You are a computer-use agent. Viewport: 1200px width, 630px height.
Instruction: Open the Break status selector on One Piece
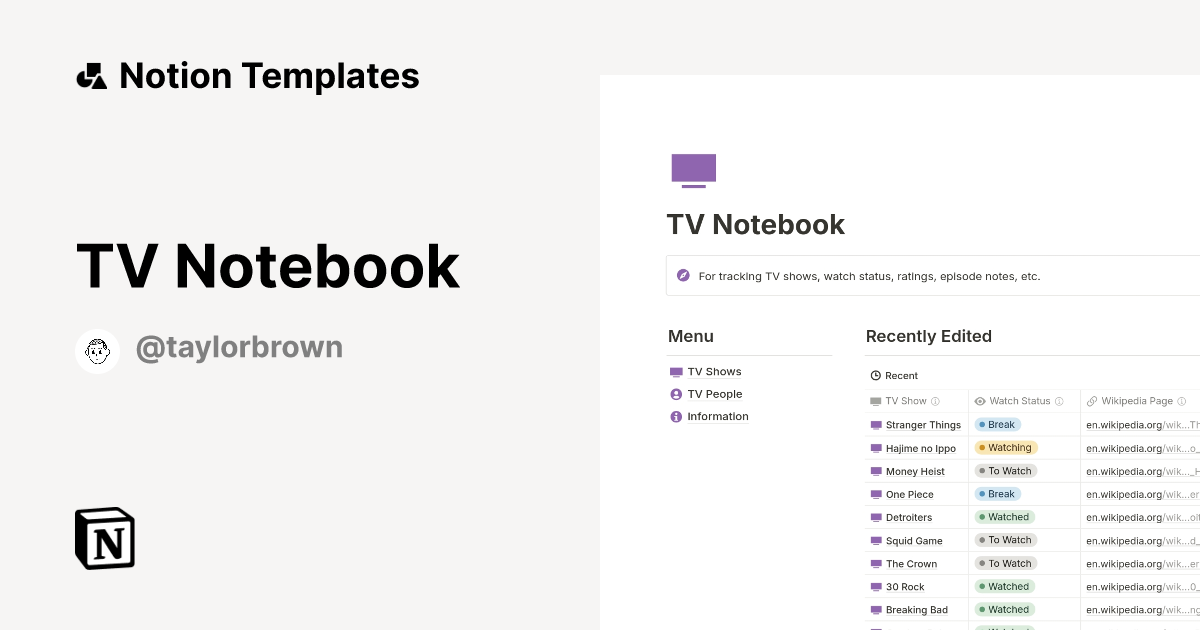(x=997, y=494)
